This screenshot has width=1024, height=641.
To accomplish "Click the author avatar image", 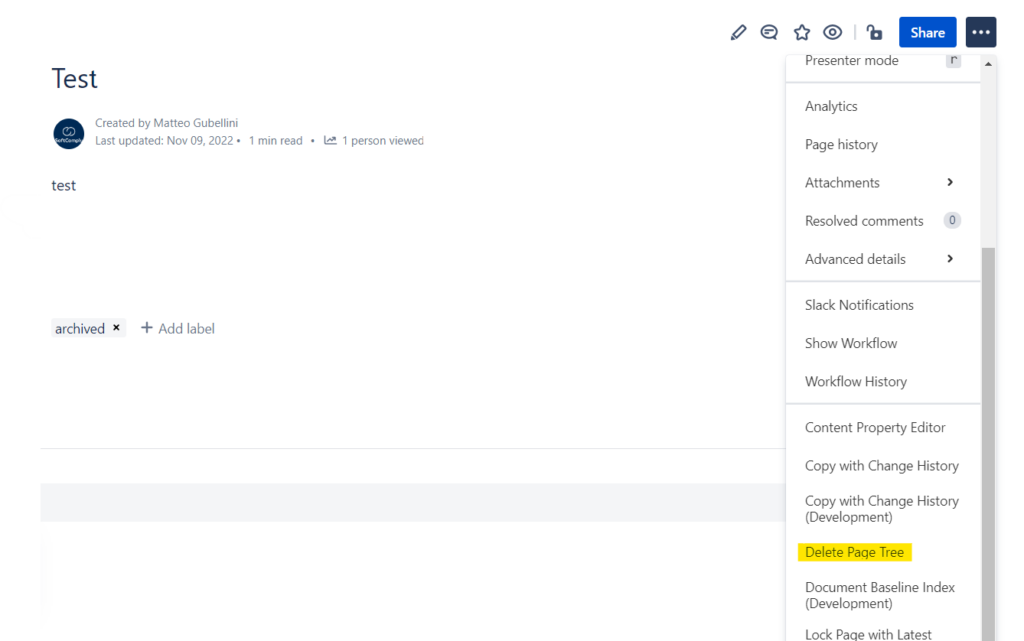I will pos(69,134).
